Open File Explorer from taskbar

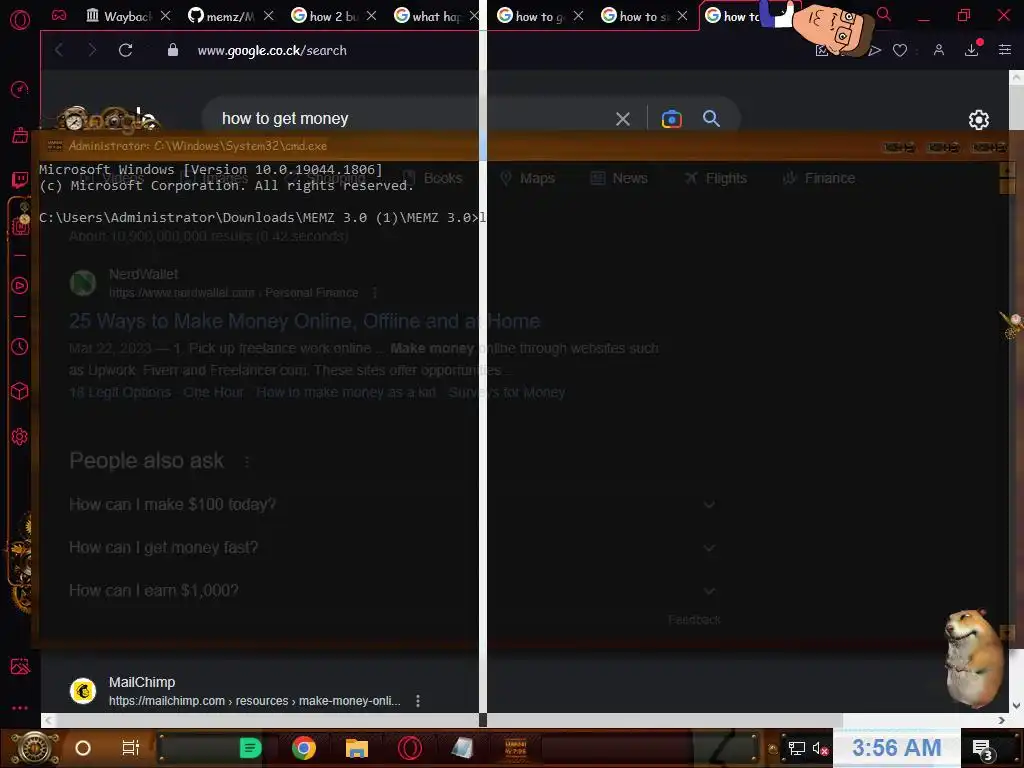point(357,748)
